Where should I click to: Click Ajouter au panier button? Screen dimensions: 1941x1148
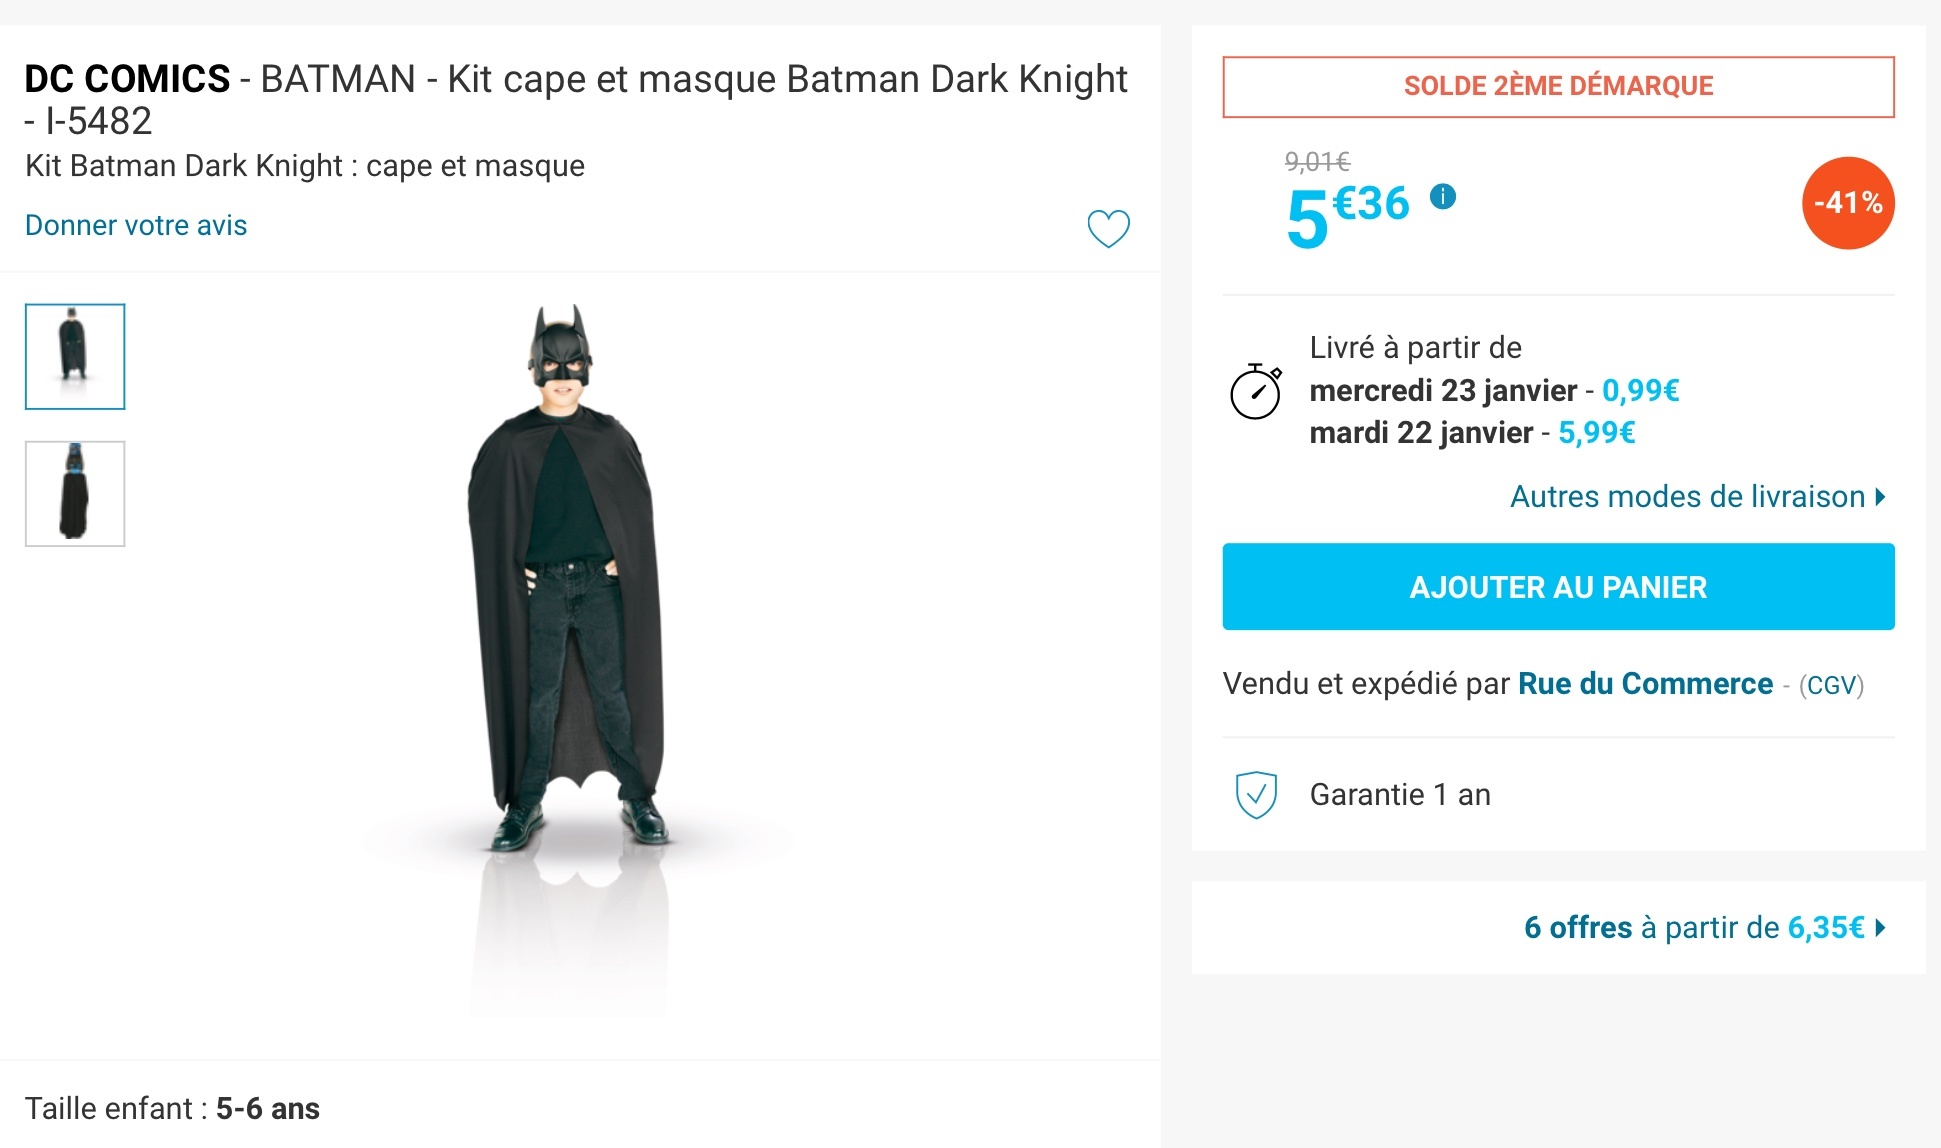(1557, 587)
